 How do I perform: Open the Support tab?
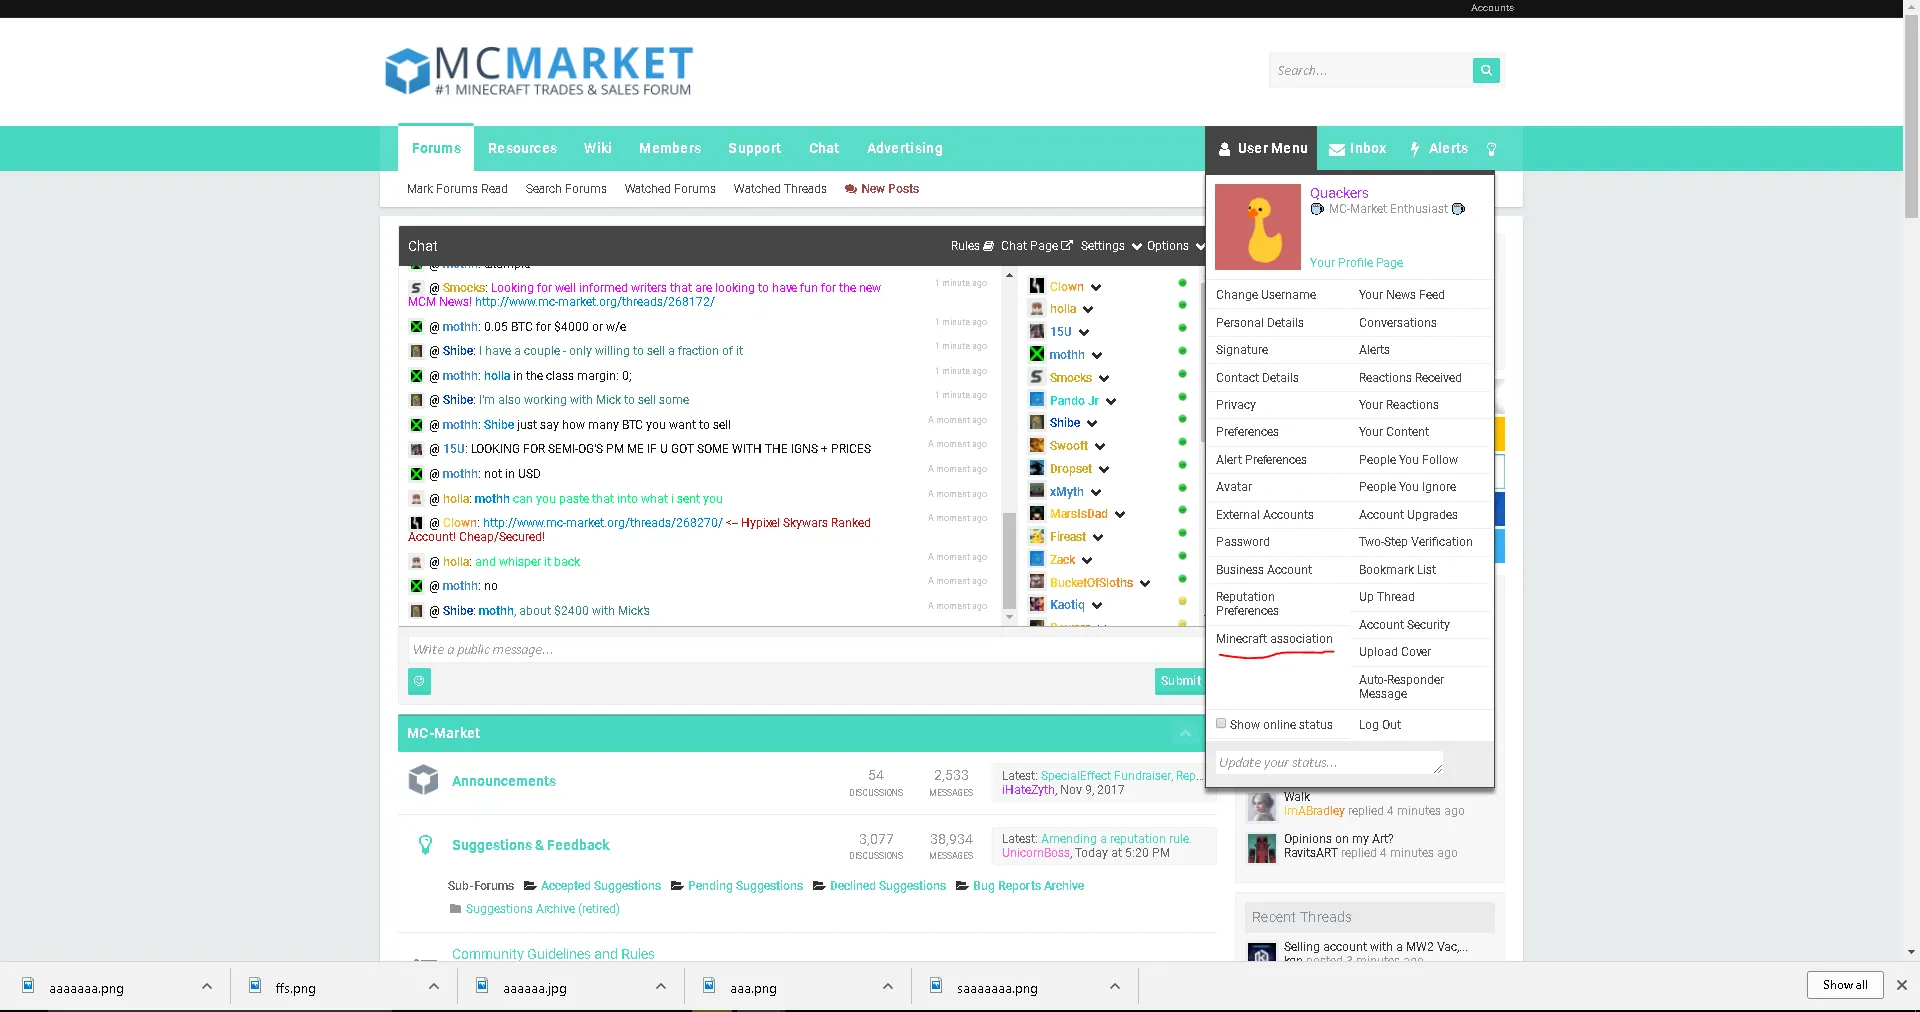click(x=754, y=148)
